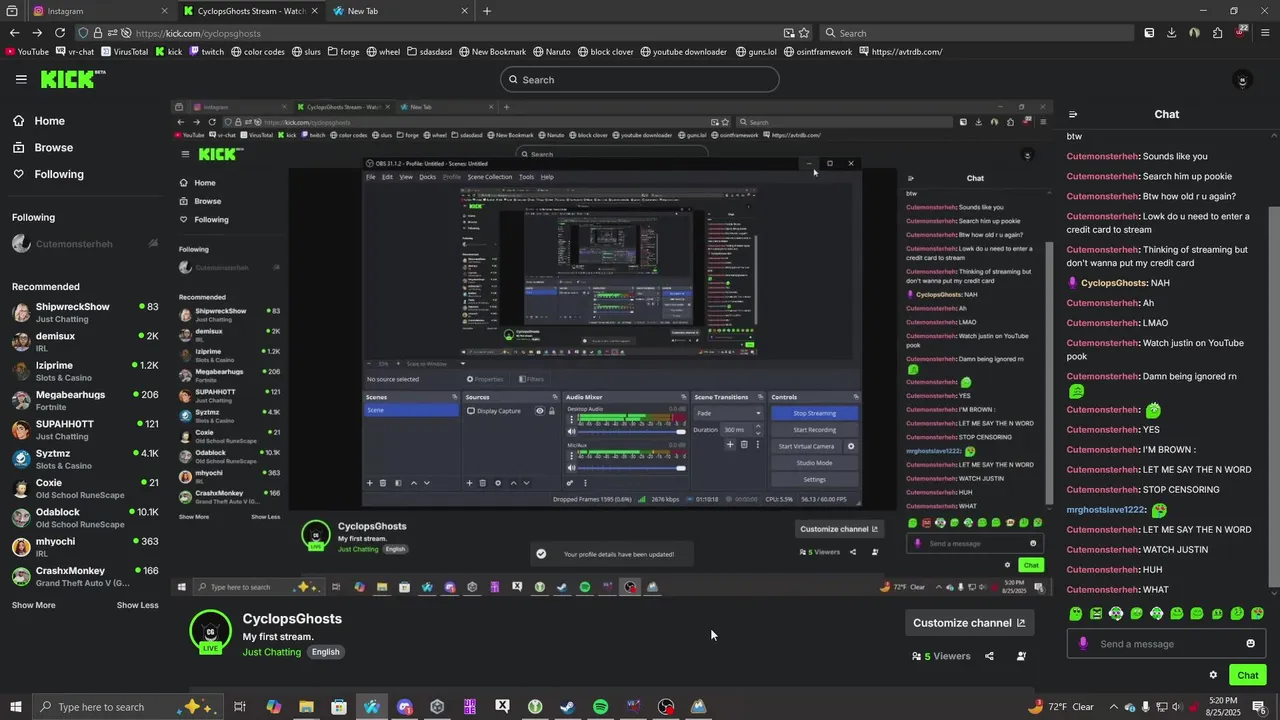
Task: Open the Windows notification center
Action: click(x=1260, y=707)
